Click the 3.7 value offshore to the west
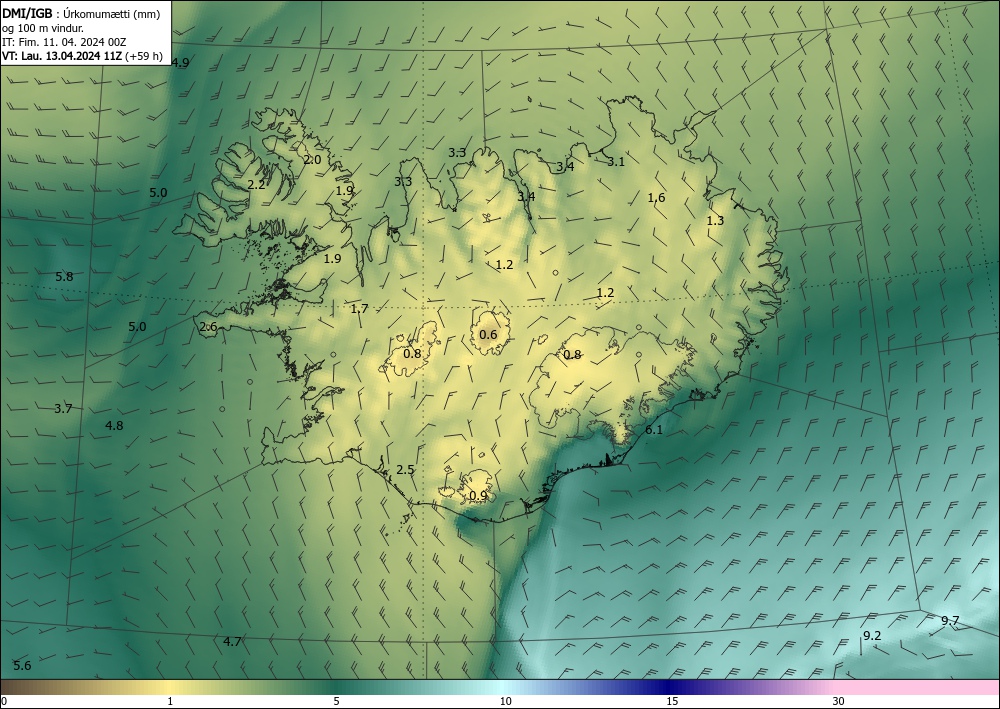The image size is (1000, 709). [x=63, y=409]
